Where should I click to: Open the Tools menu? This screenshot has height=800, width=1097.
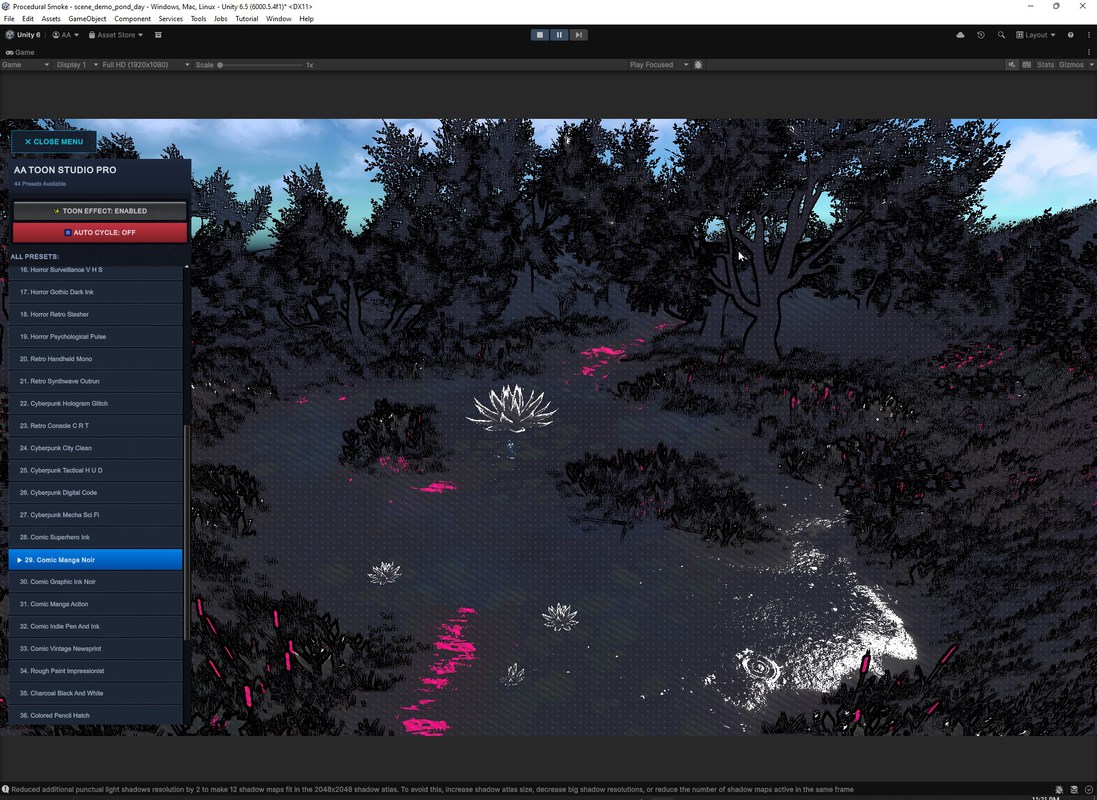199,19
